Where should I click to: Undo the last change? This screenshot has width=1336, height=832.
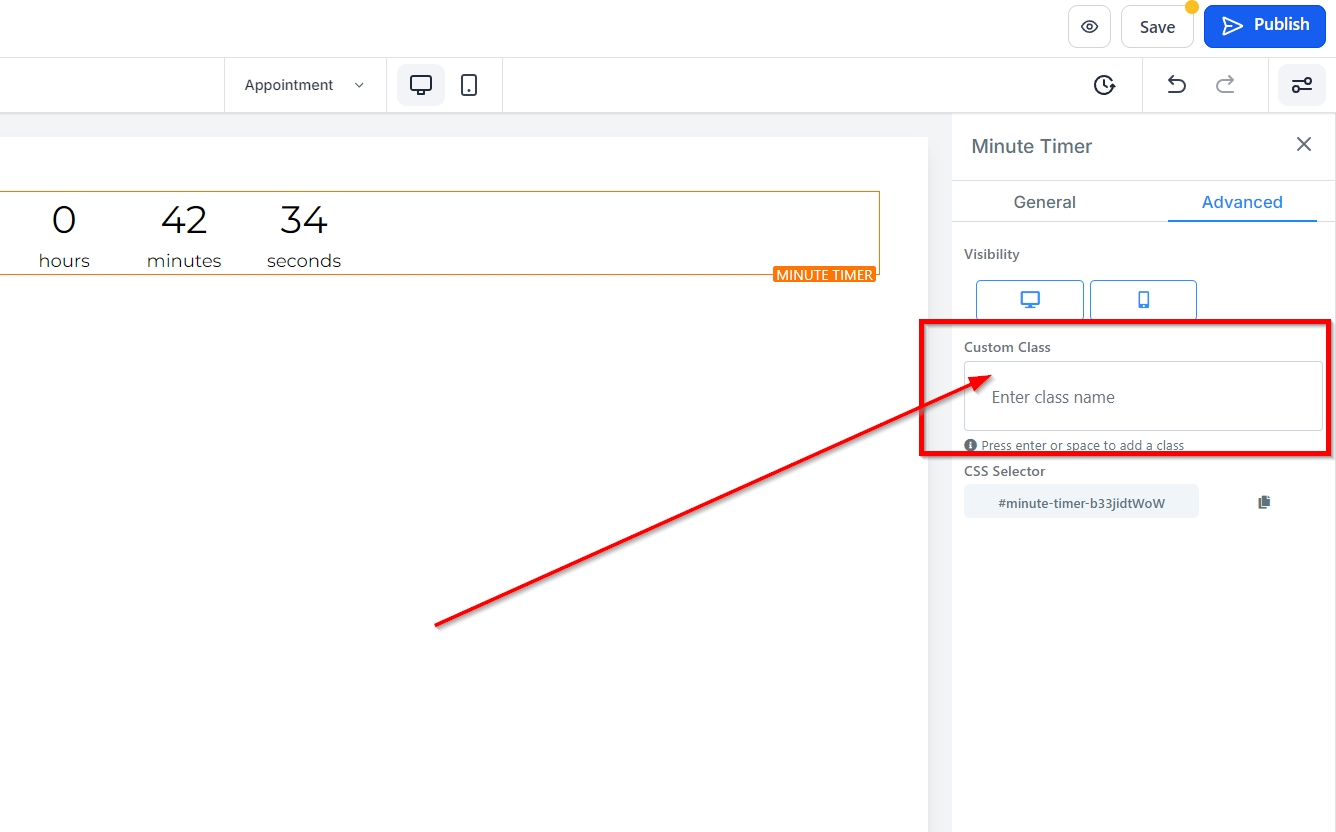1177,85
